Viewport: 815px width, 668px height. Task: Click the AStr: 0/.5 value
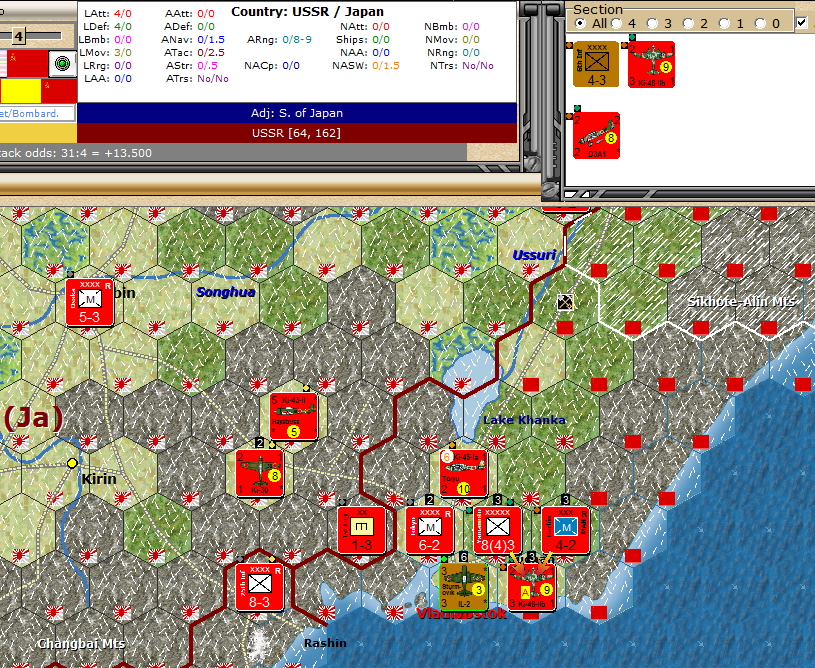207,66
